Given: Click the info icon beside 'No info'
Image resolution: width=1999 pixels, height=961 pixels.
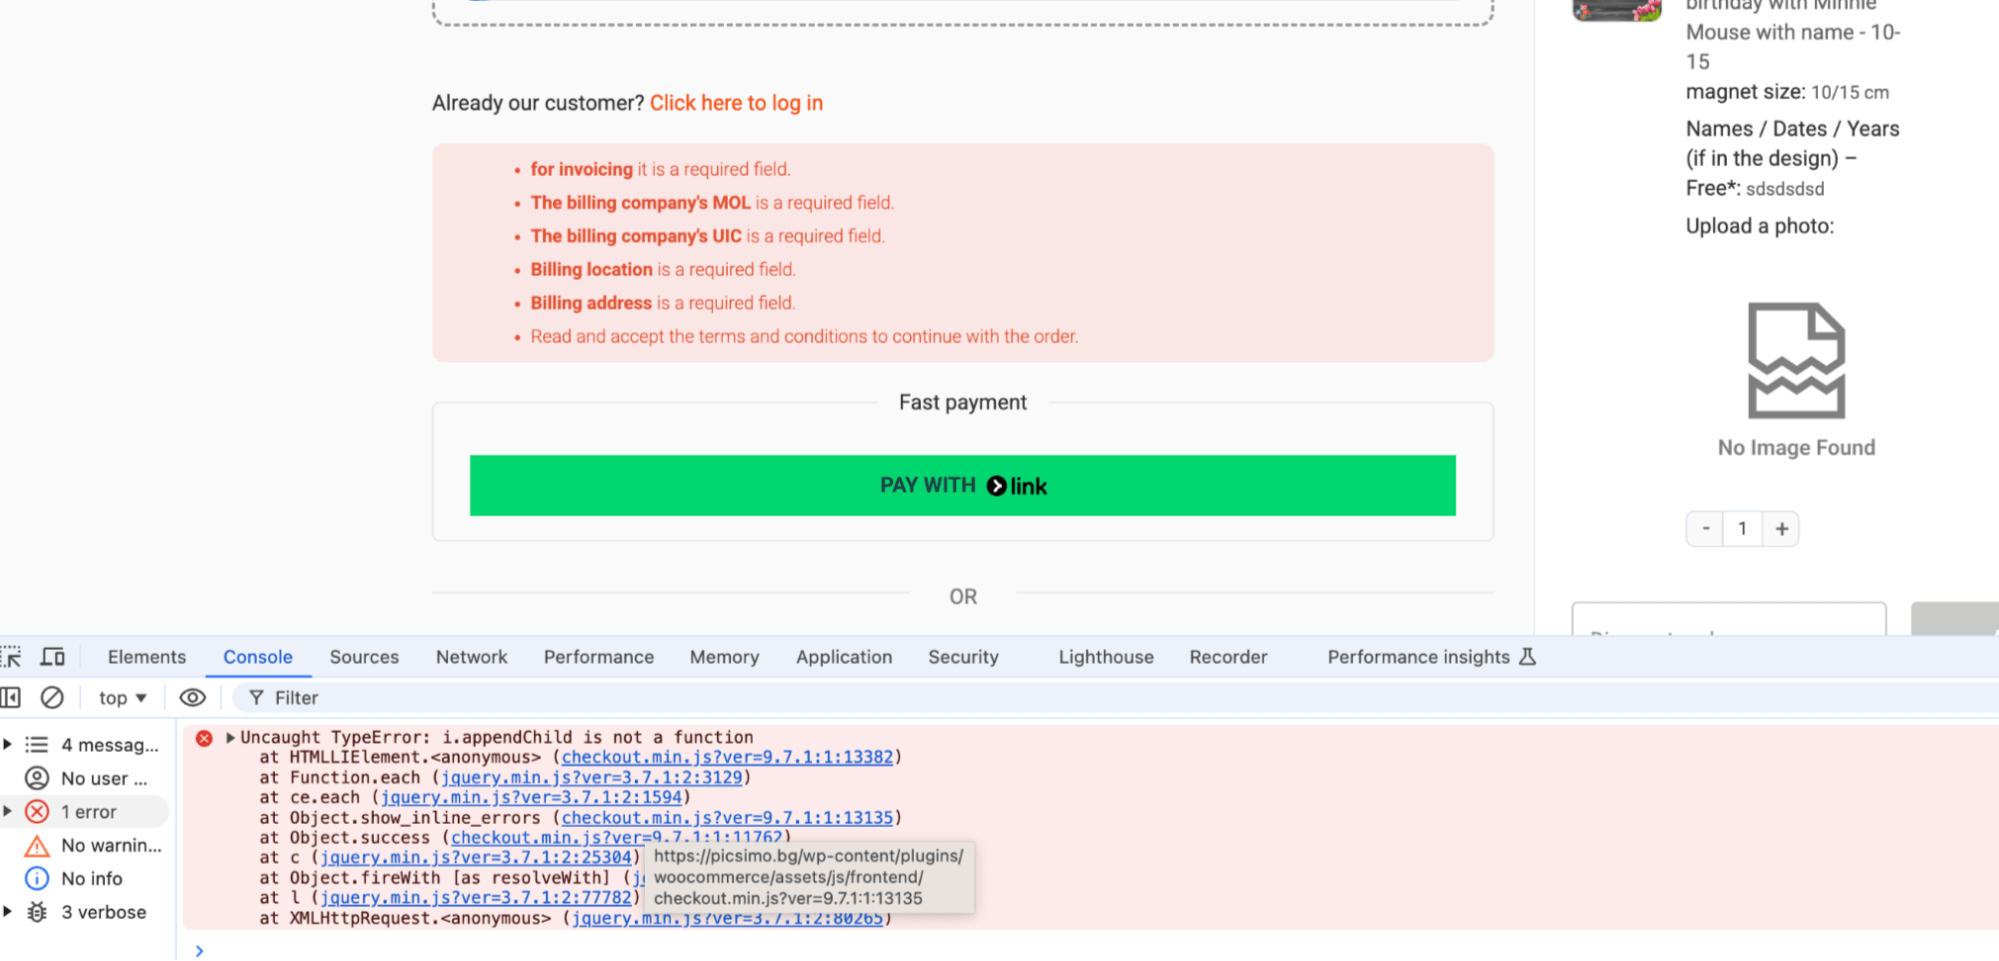Looking at the screenshot, I should tap(37, 878).
